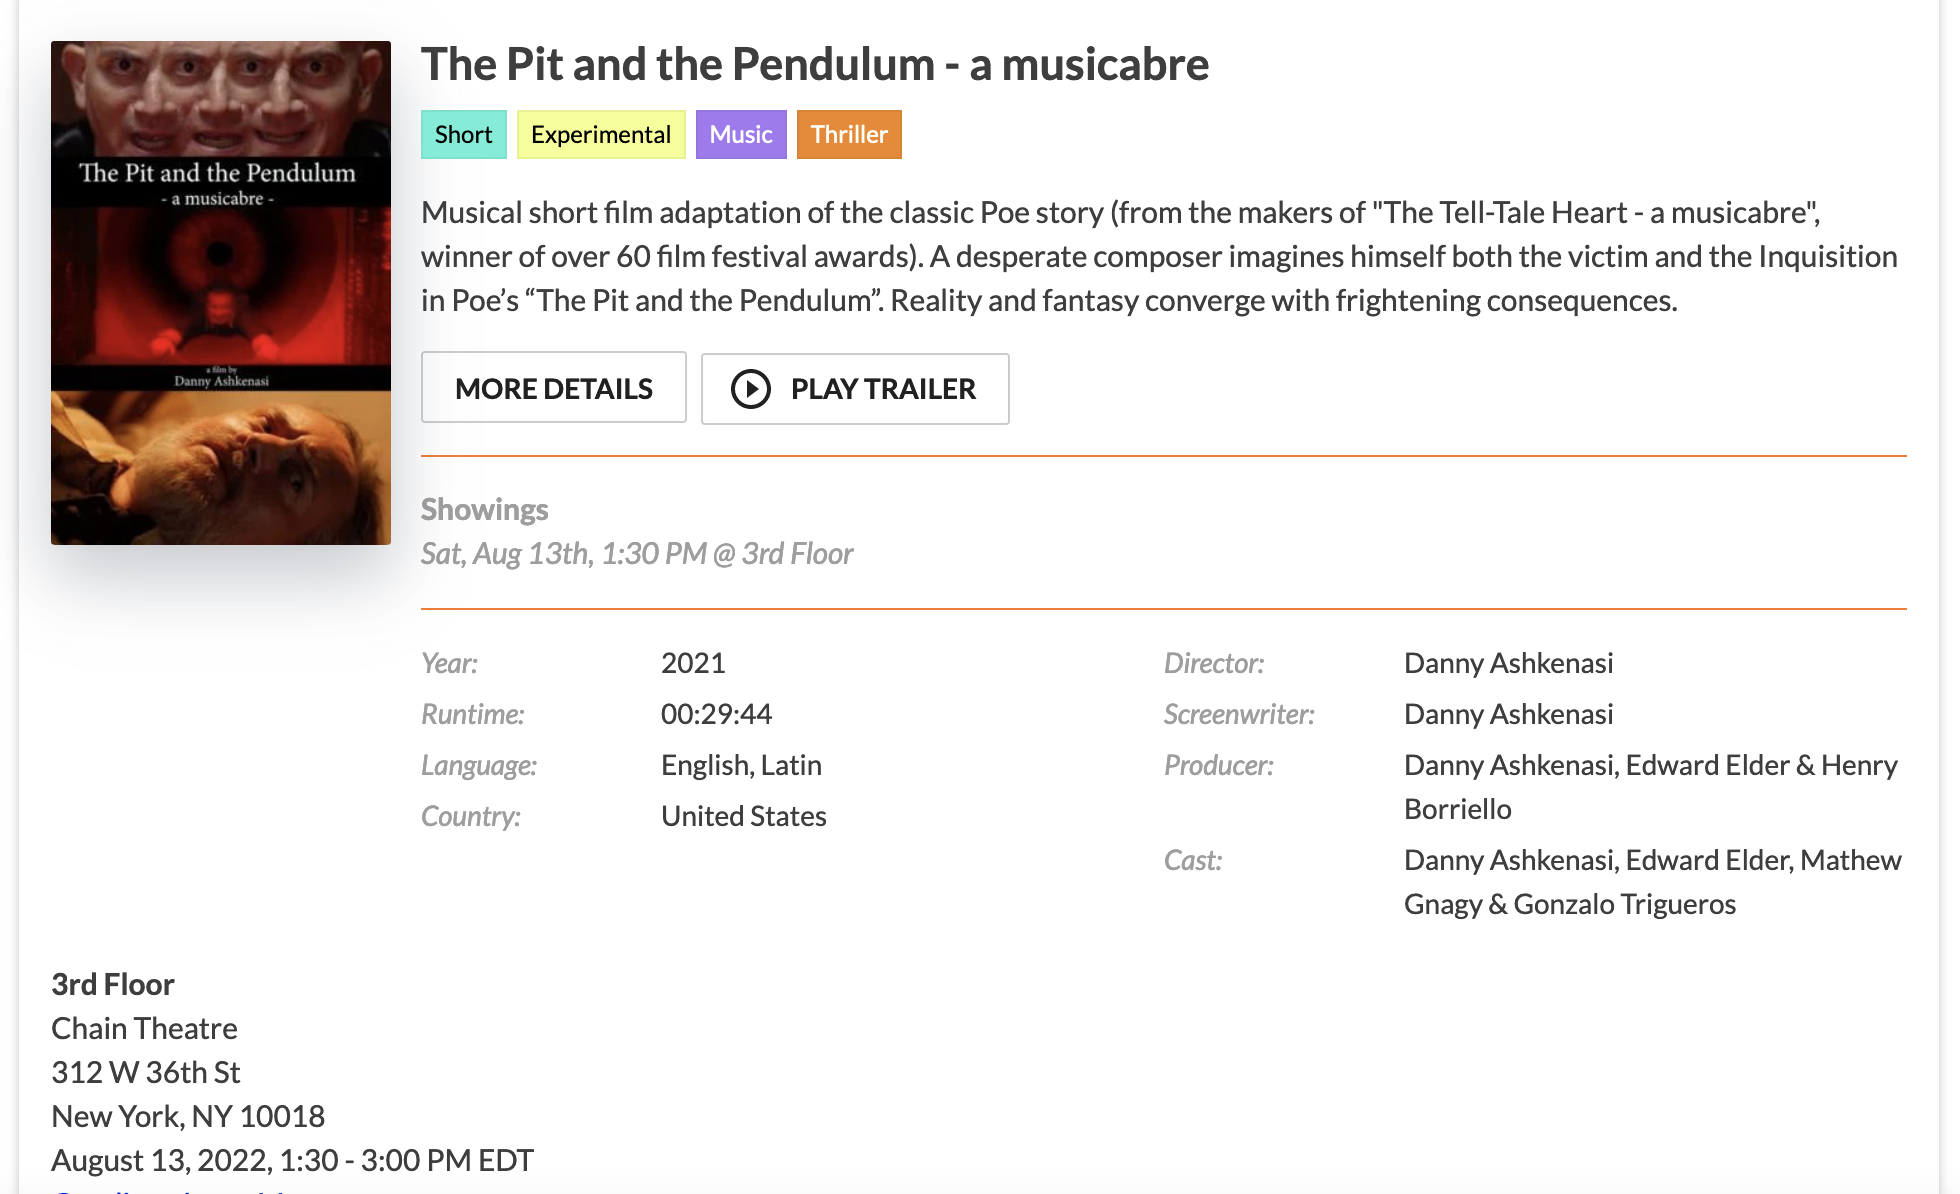Click the film title heading
This screenshot has height=1194, width=1960.
pyautogui.click(x=815, y=65)
